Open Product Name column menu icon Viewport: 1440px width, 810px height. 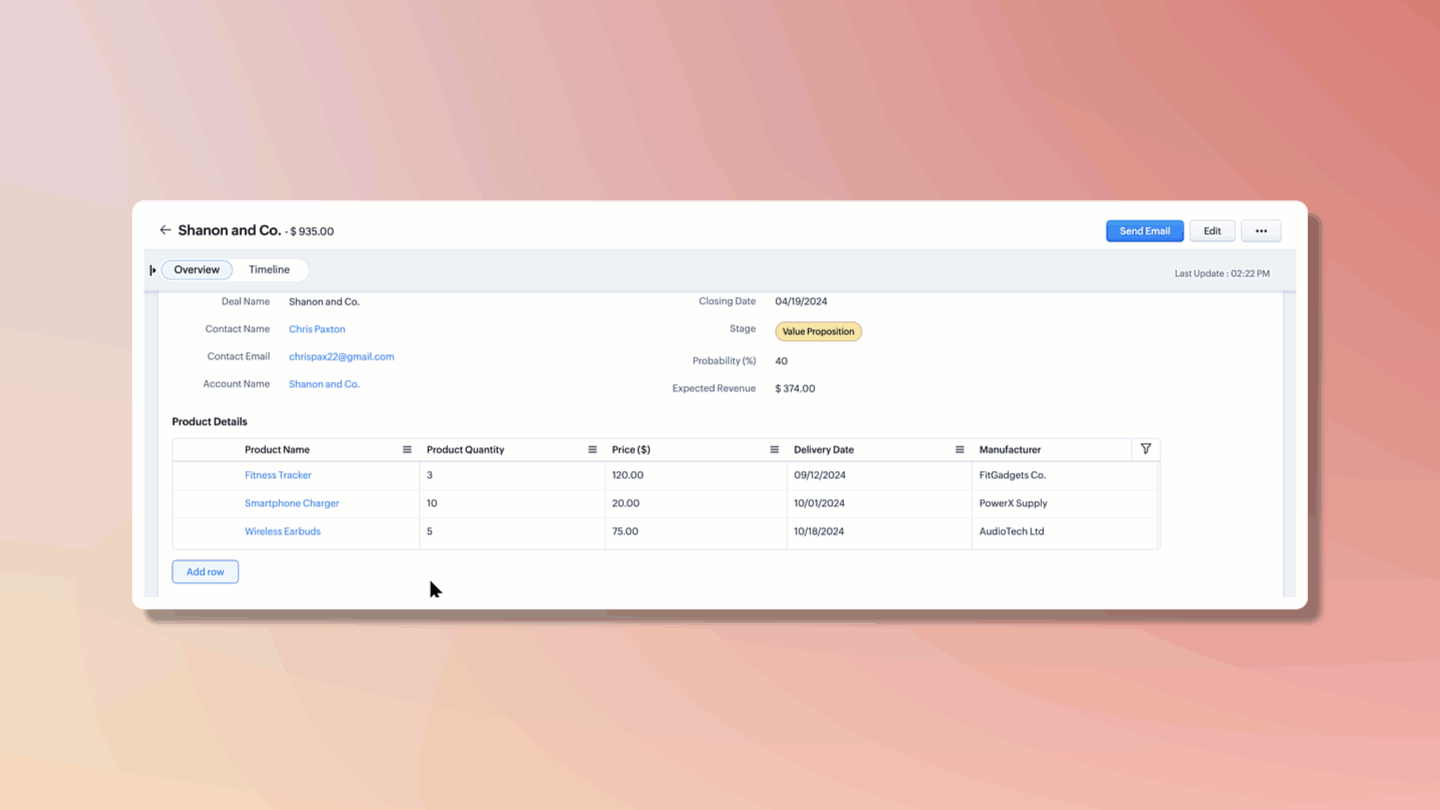click(x=407, y=450)
